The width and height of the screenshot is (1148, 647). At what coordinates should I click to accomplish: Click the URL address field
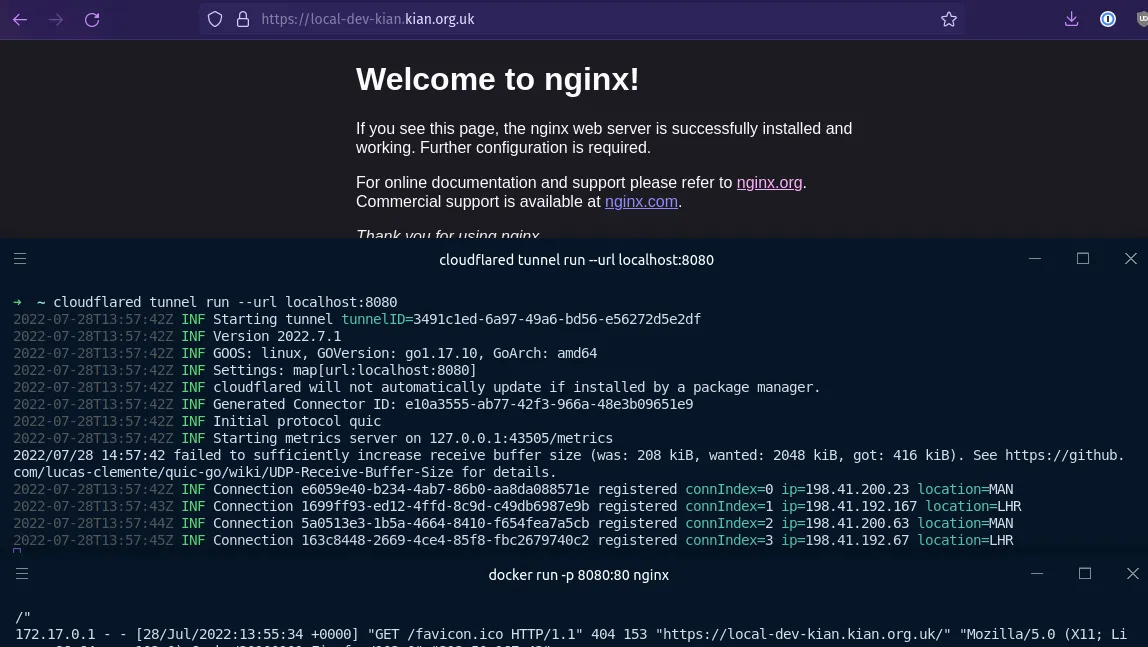pos(581,19)
